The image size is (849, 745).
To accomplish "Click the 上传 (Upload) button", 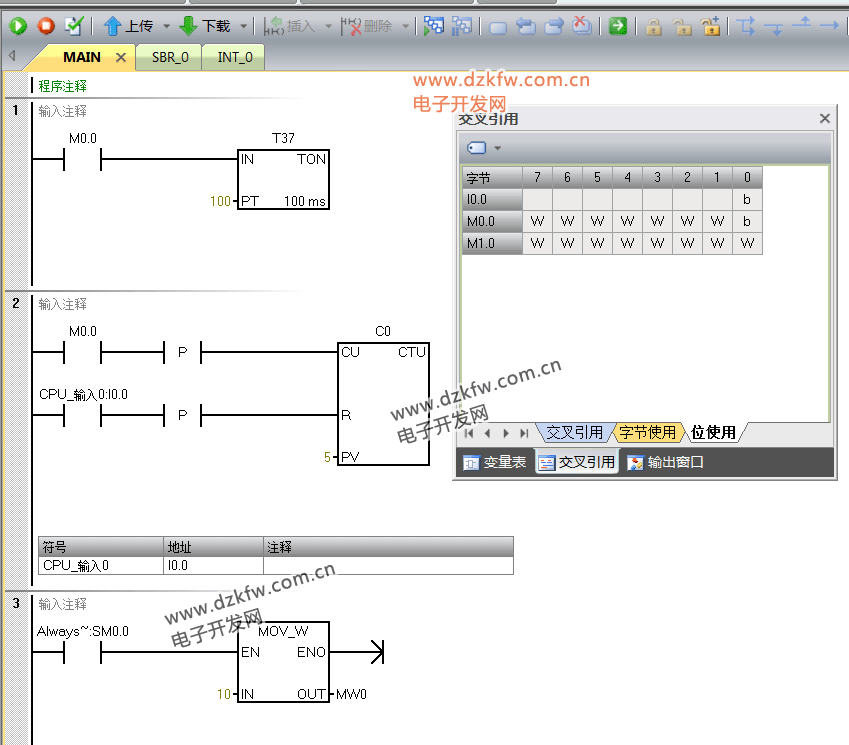I will pos(128,26).
